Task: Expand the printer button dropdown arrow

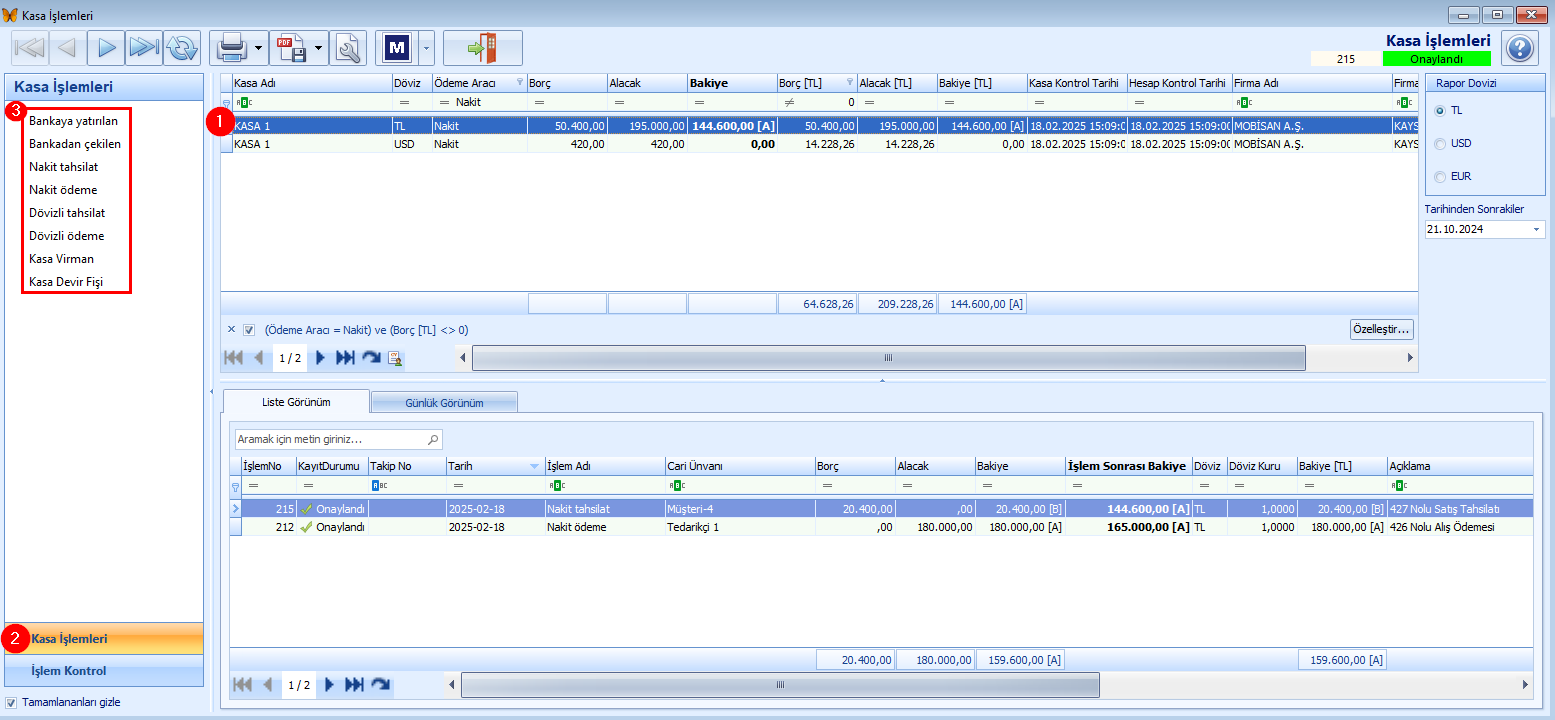Action: point(259,47)
